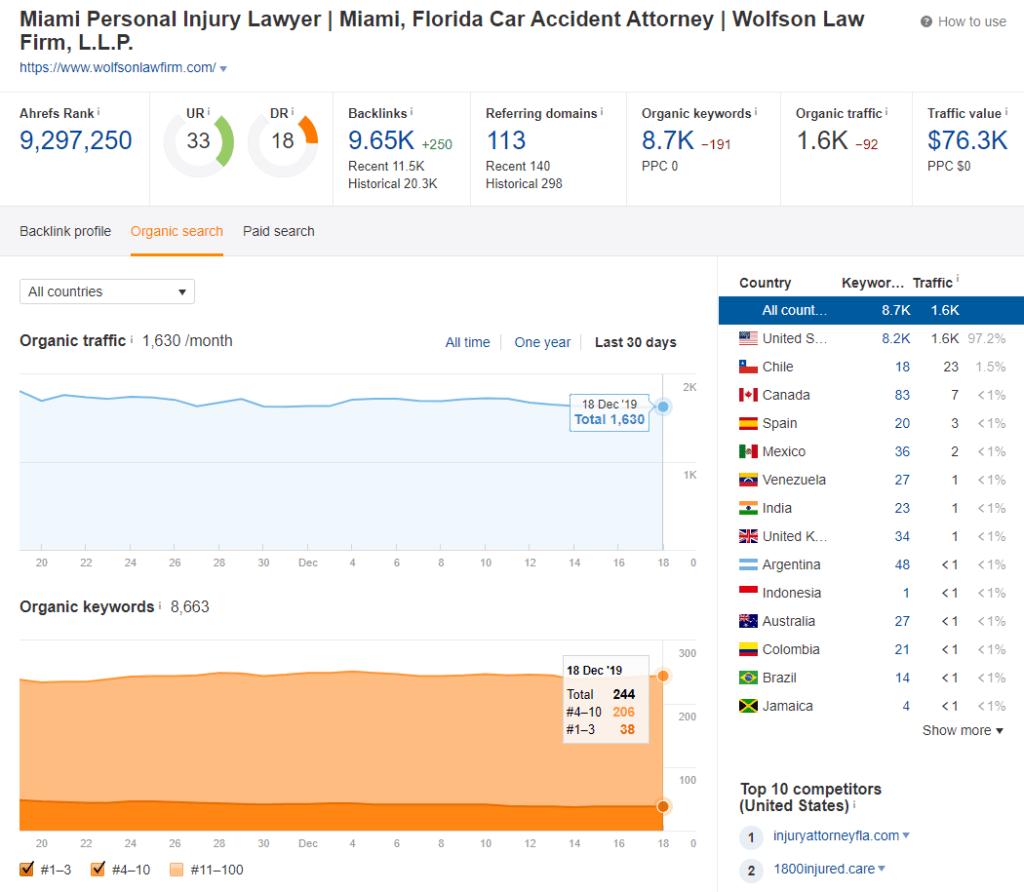
Task: Show All time organic traffic range
Action: pos(468,342)
